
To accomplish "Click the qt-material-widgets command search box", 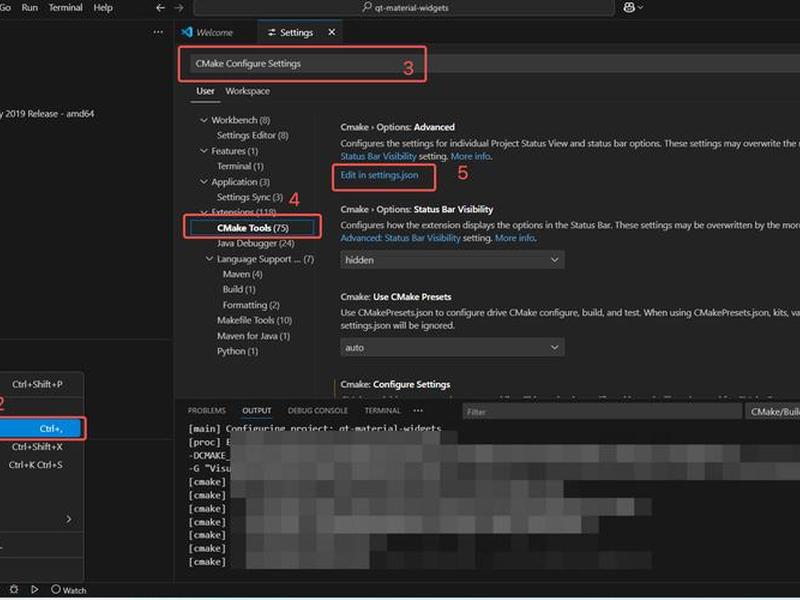I will (404, 8).
